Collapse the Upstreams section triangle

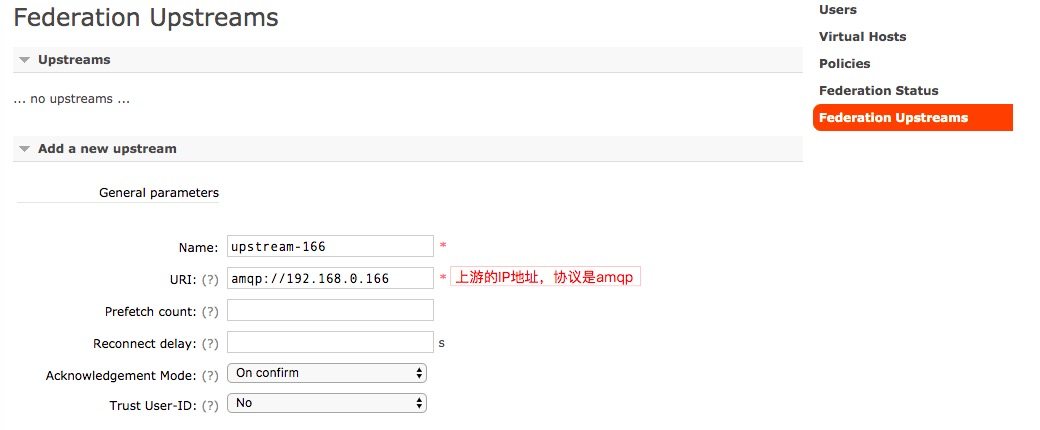pyautogui.click(x=25, y=60)
